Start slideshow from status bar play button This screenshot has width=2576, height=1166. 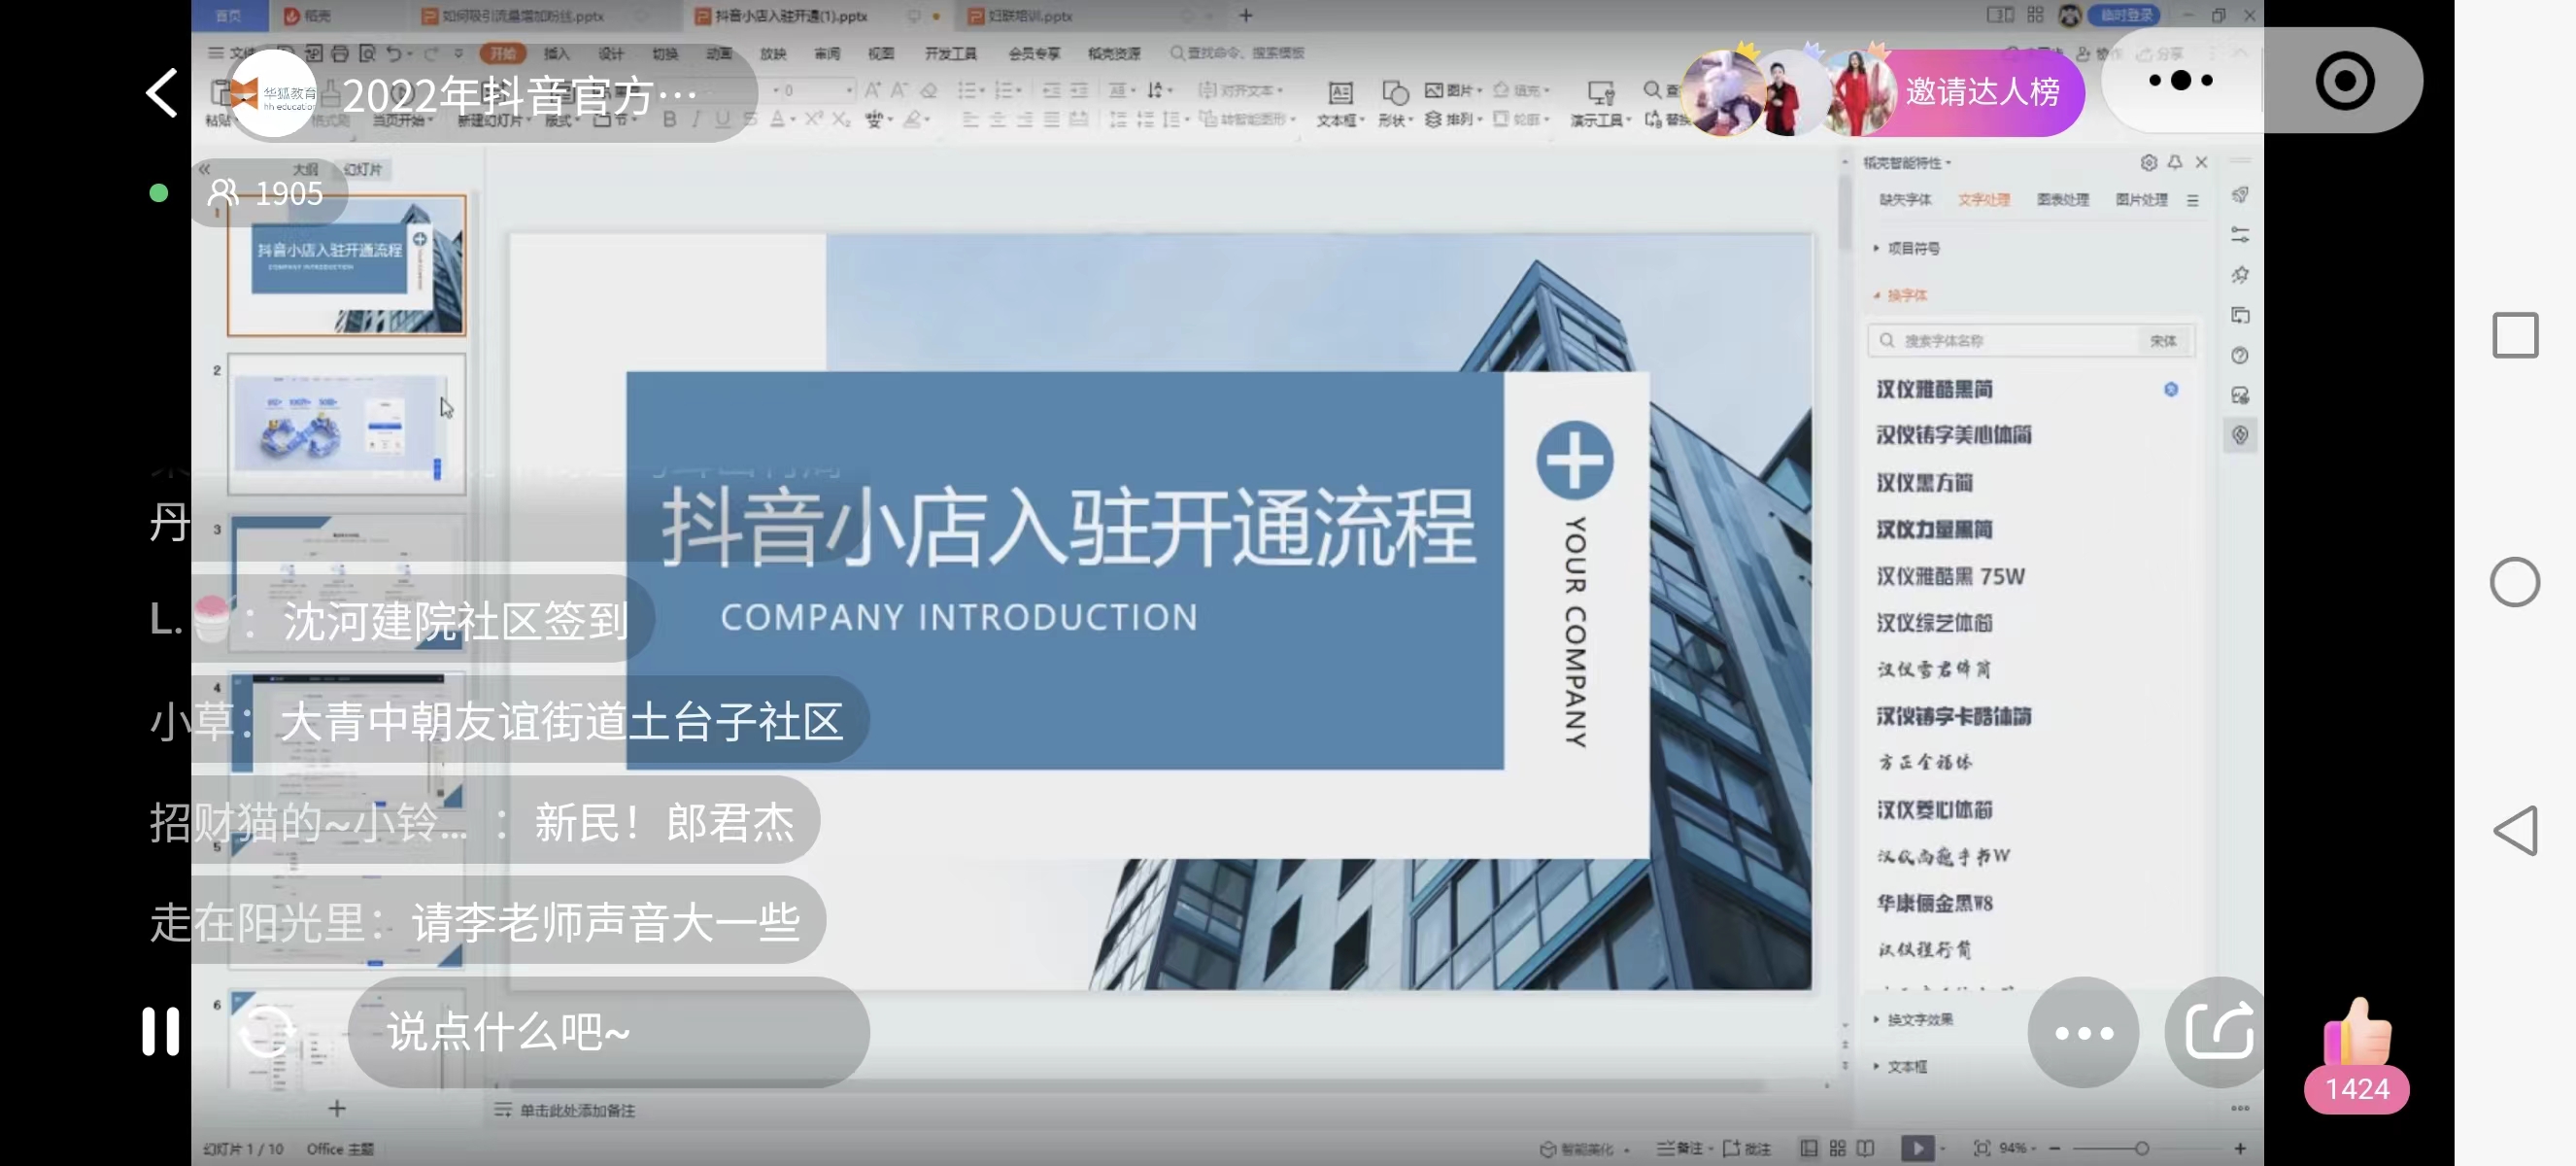point(1917,1148)
